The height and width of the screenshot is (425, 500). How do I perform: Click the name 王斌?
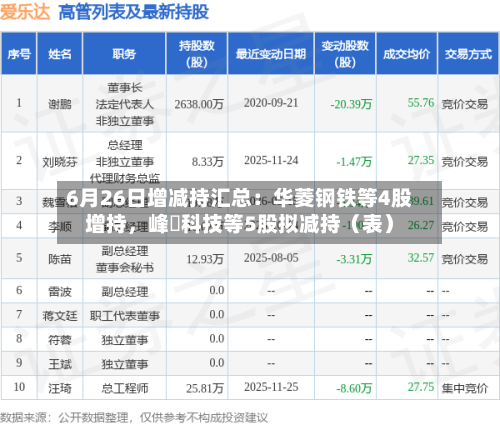60,364
